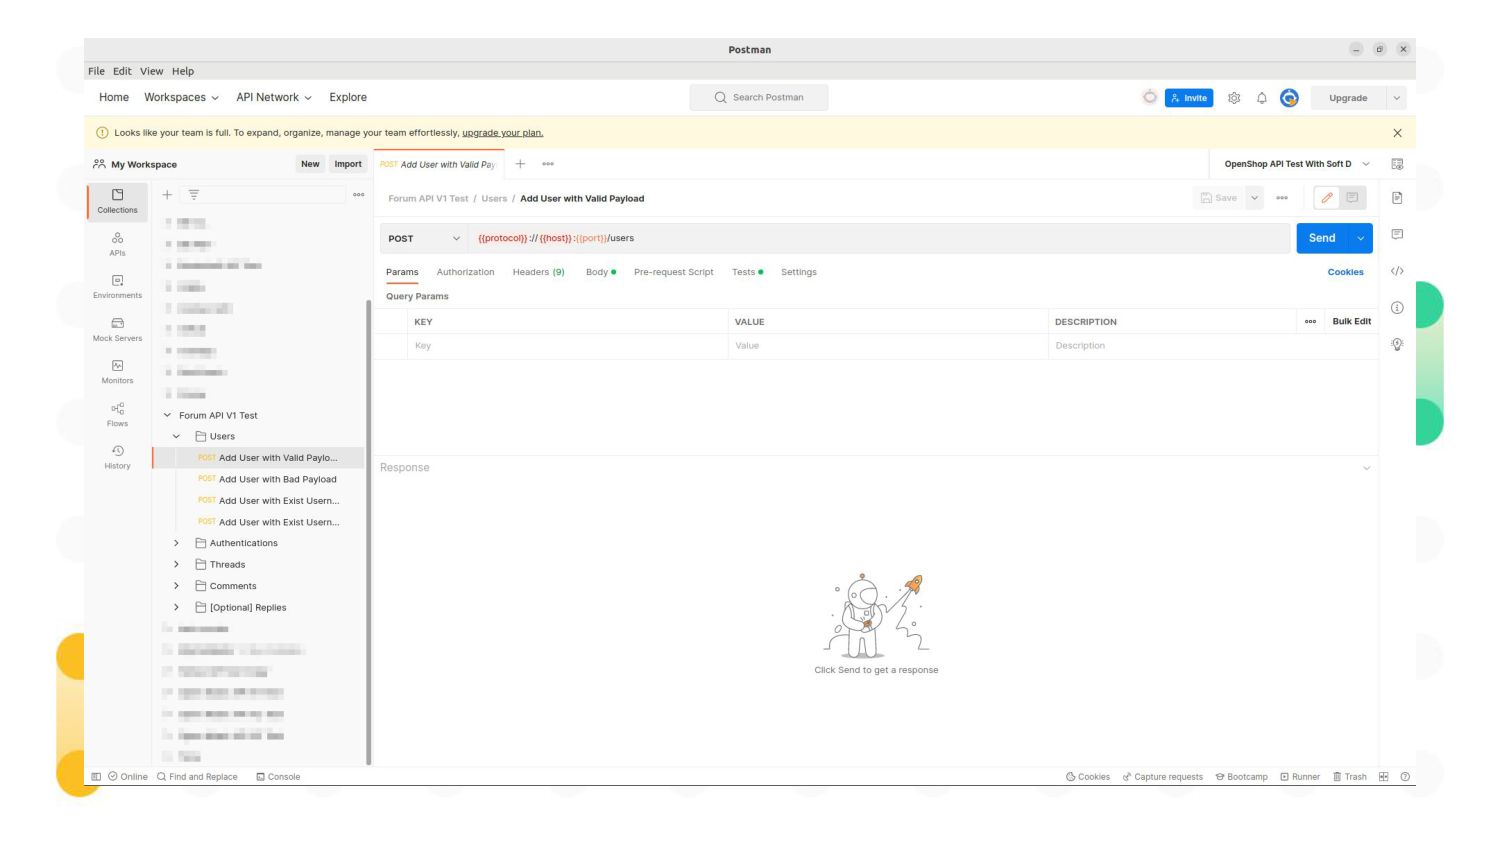Click the sync status icon near Invite
The image size is (1500, 844).
pyautogui.click(x=1150, y=97)
